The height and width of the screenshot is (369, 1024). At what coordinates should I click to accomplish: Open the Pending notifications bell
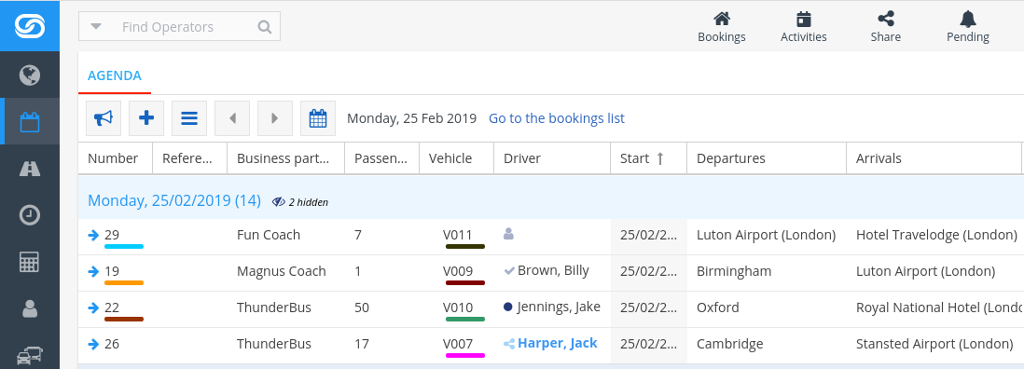(968, 27)
